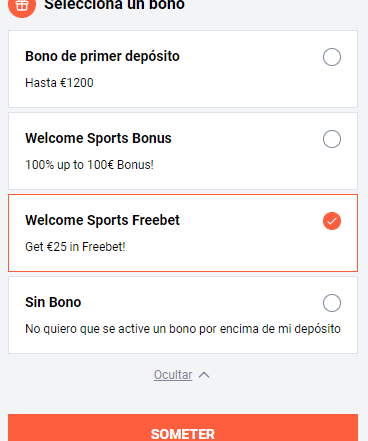368x441 pixels.
Task: Click the Sin Bono heading
Action: click(53, 302)
